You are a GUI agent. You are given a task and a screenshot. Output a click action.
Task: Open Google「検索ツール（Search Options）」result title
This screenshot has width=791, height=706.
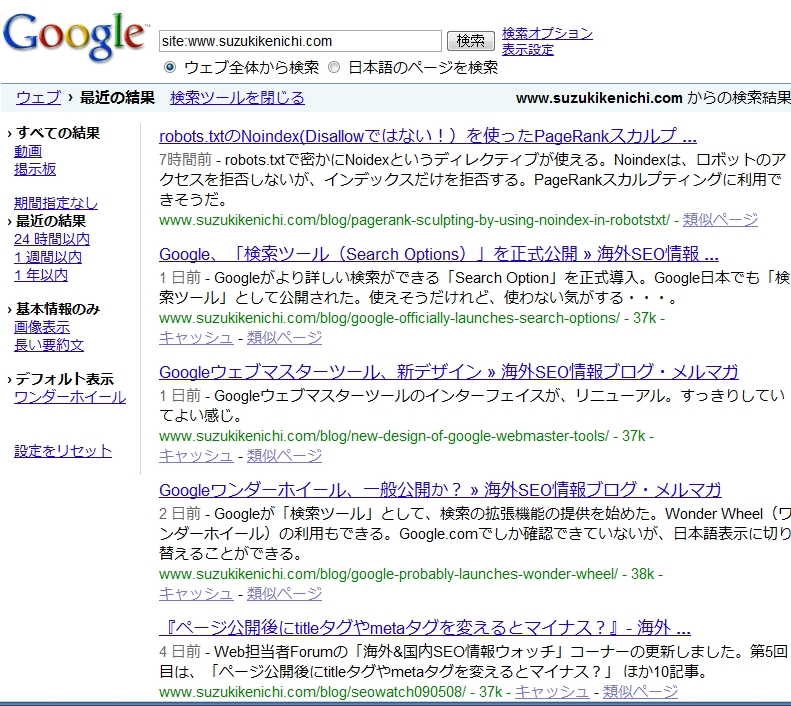point(439,254)
